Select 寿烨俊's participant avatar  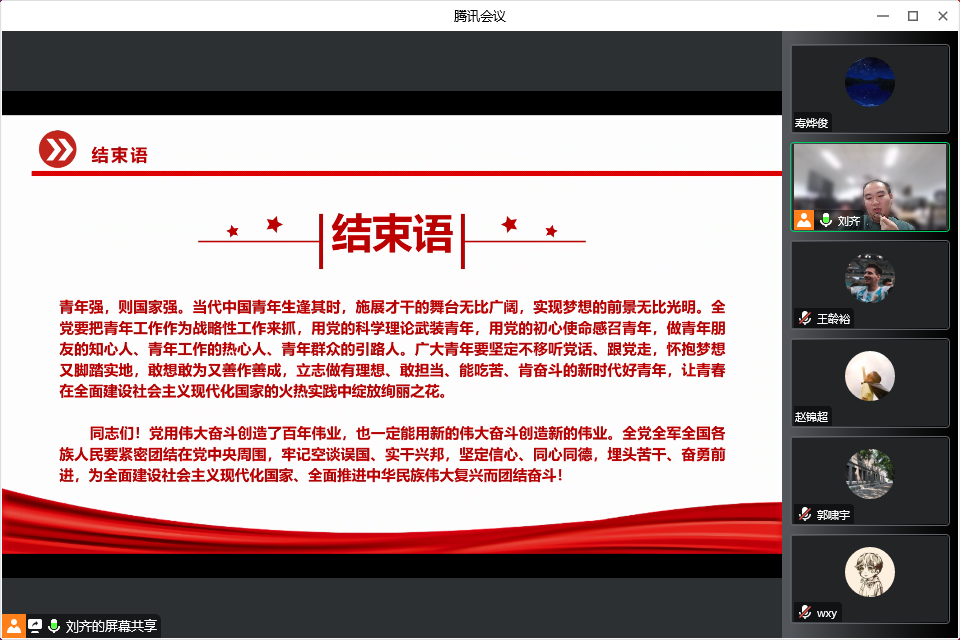869,82
